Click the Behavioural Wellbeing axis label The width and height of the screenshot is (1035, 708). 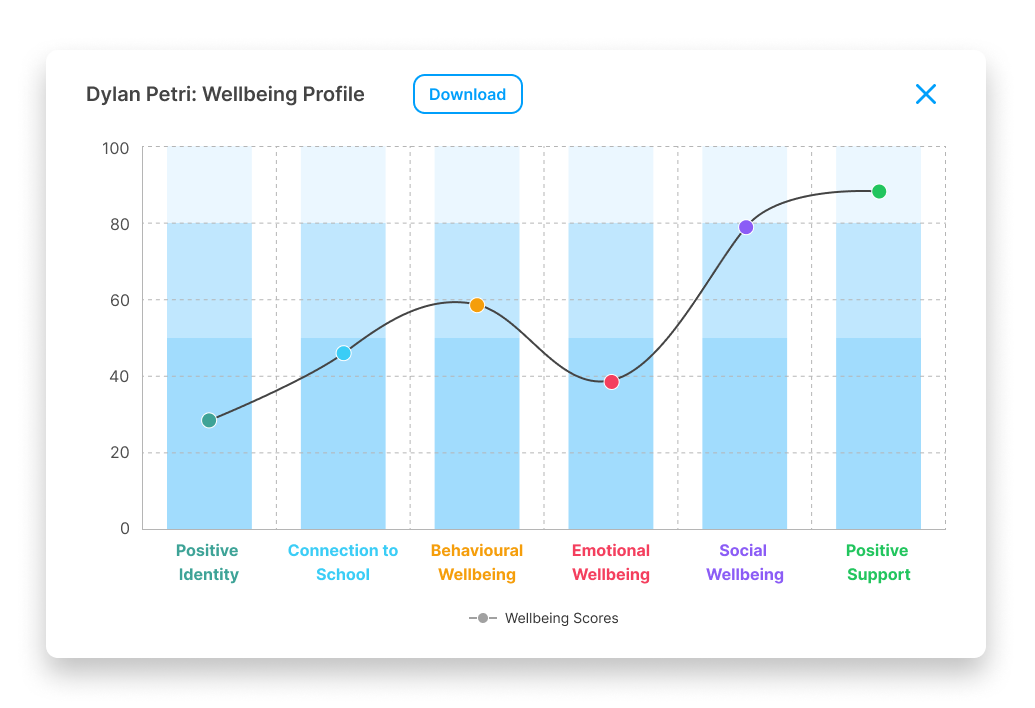click(477, 560)
